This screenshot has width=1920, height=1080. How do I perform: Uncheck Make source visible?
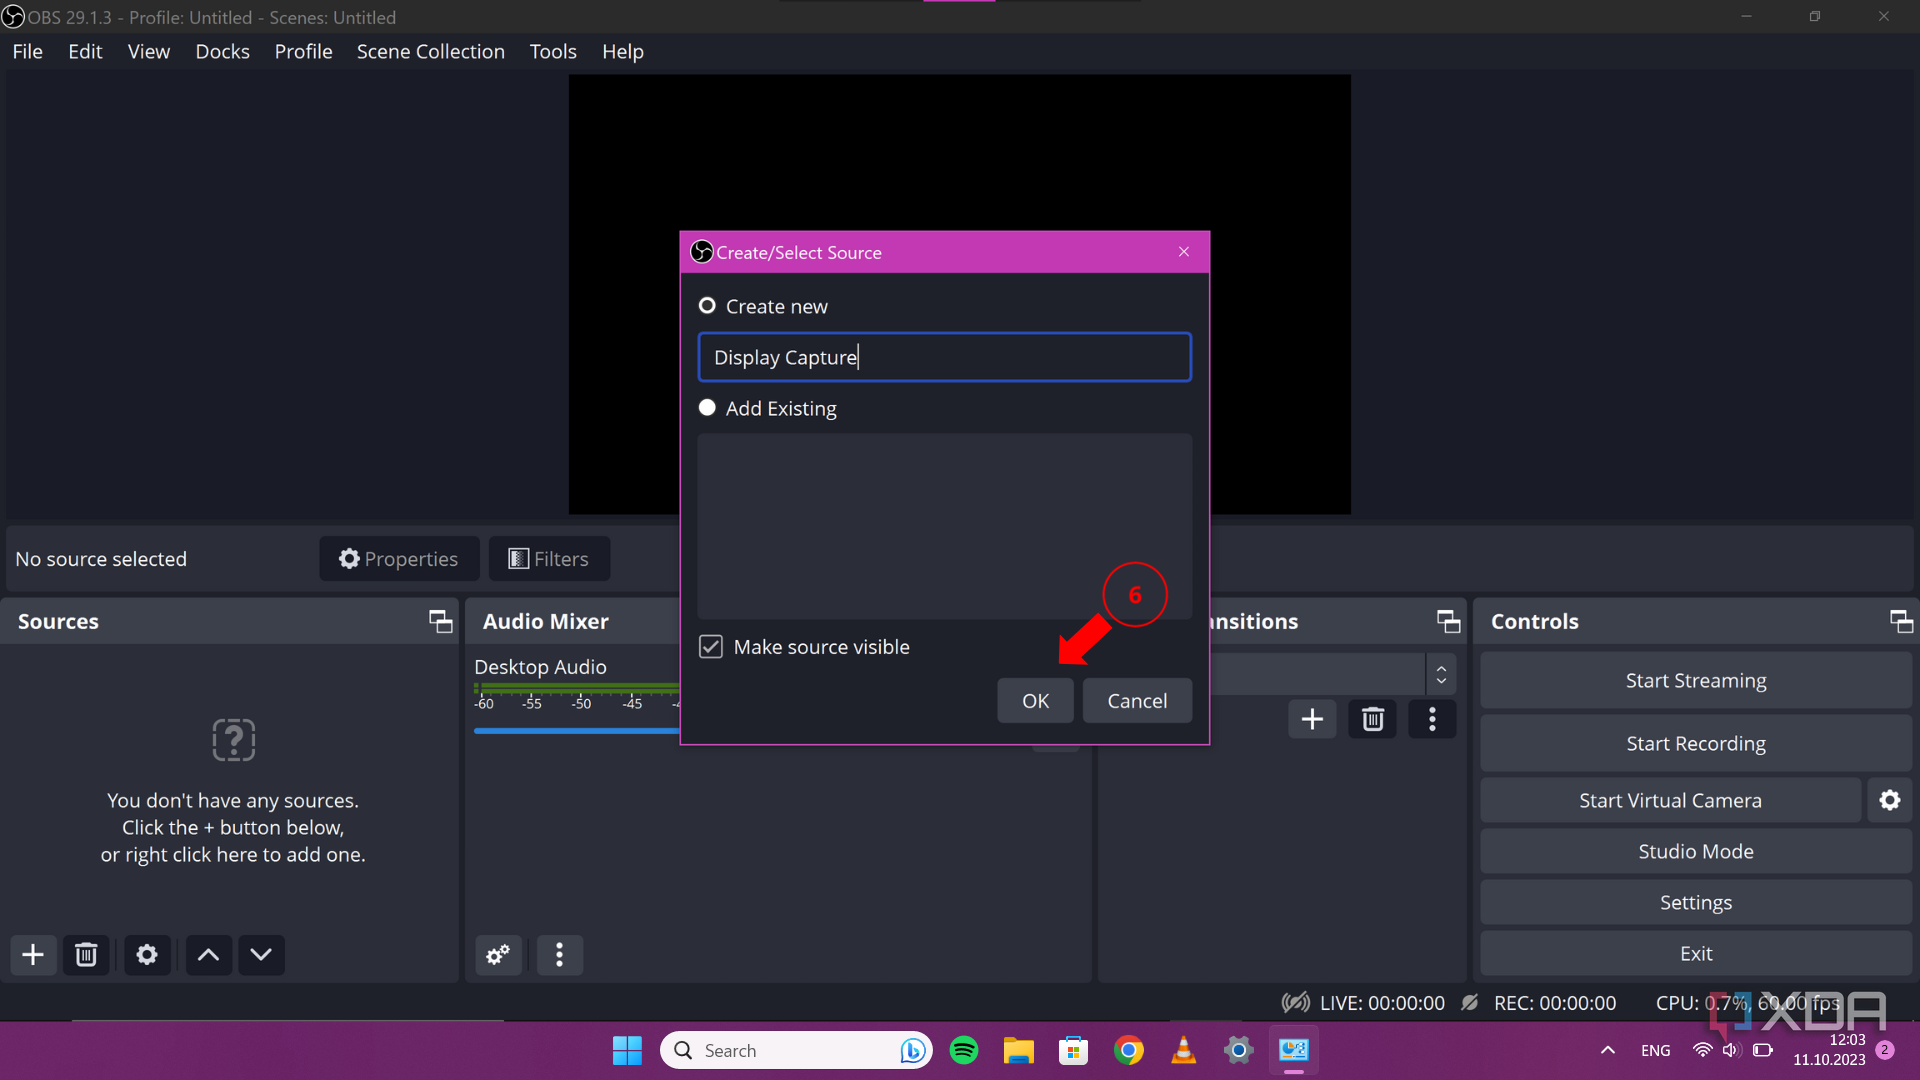(x=711, y=647)
